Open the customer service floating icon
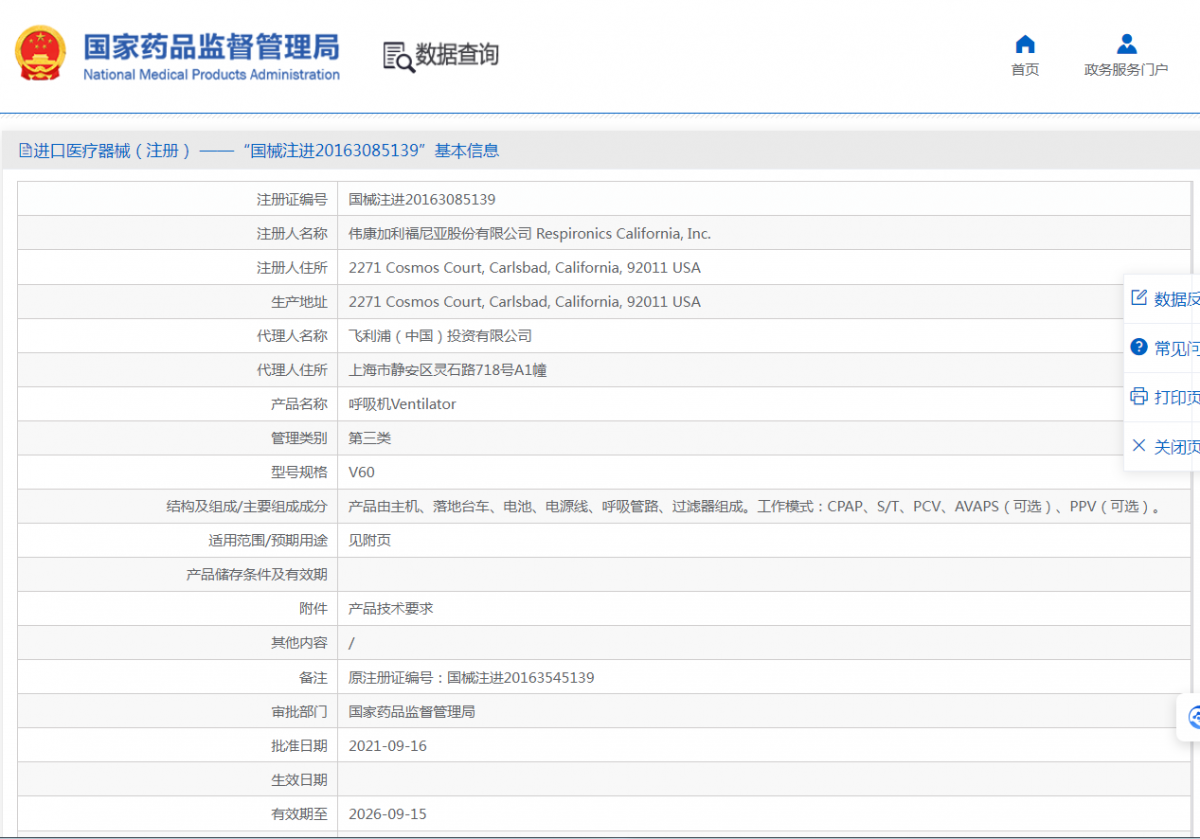The height and width of the screenshot is (839, 1200). click(x=1193, y=717)
